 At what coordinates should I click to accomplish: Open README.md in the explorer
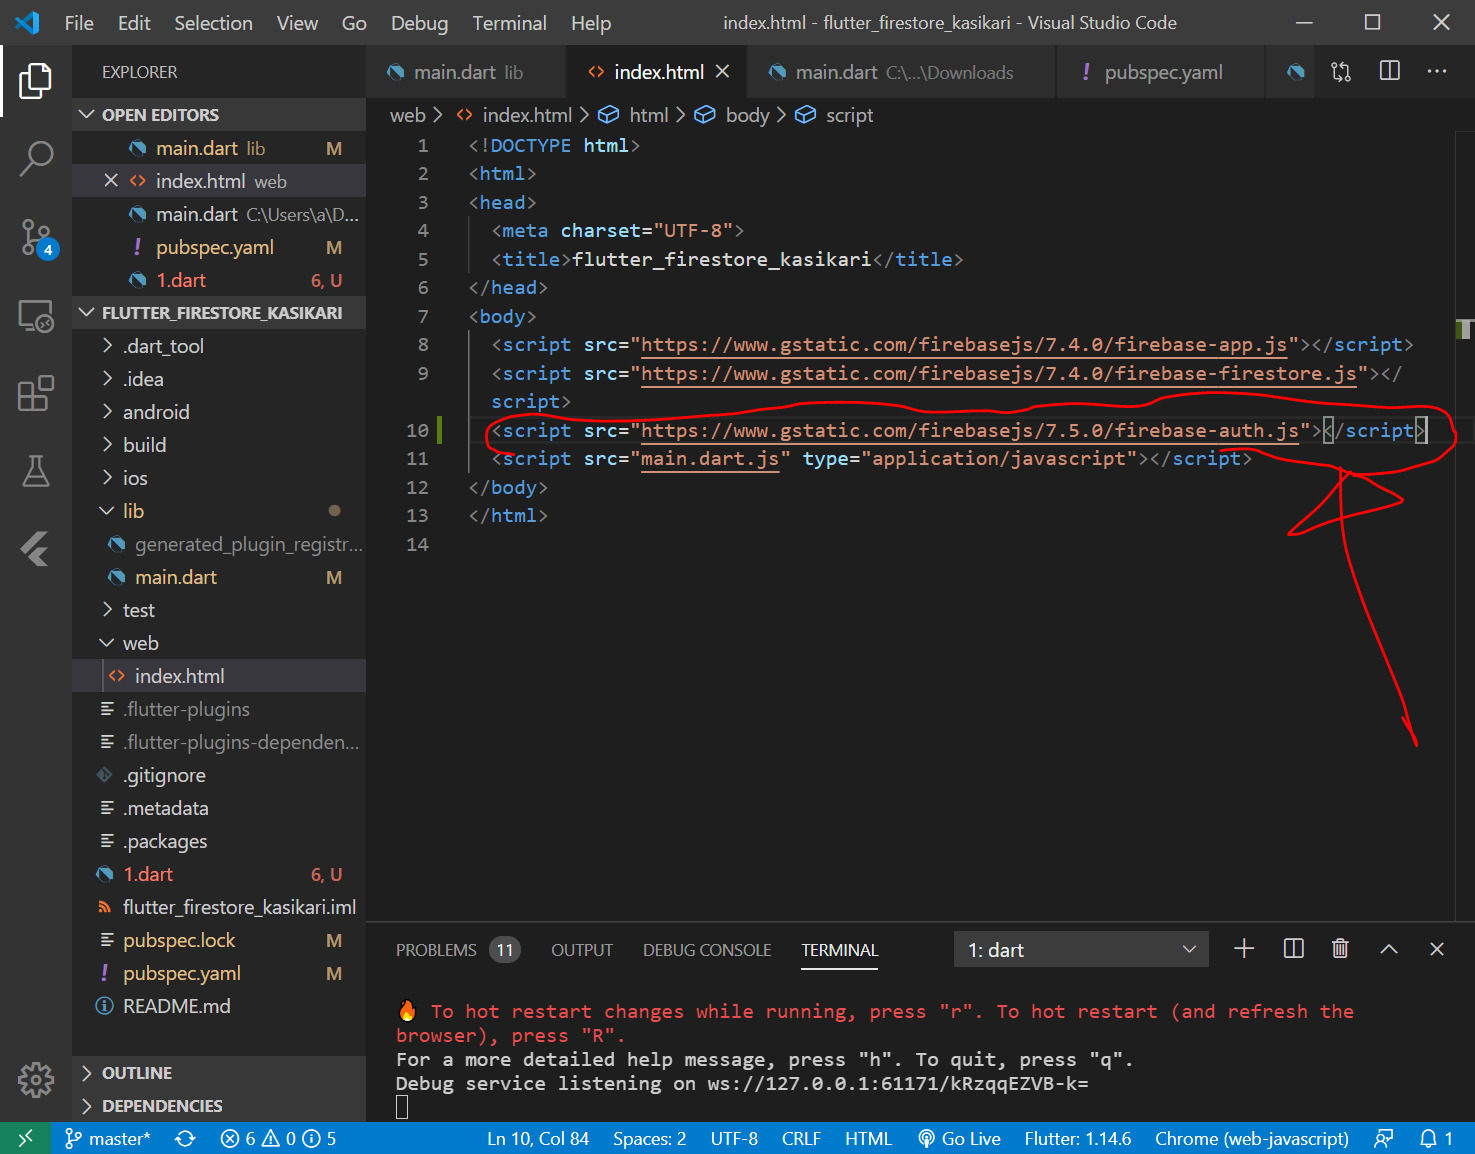[x=219, y=1006]
